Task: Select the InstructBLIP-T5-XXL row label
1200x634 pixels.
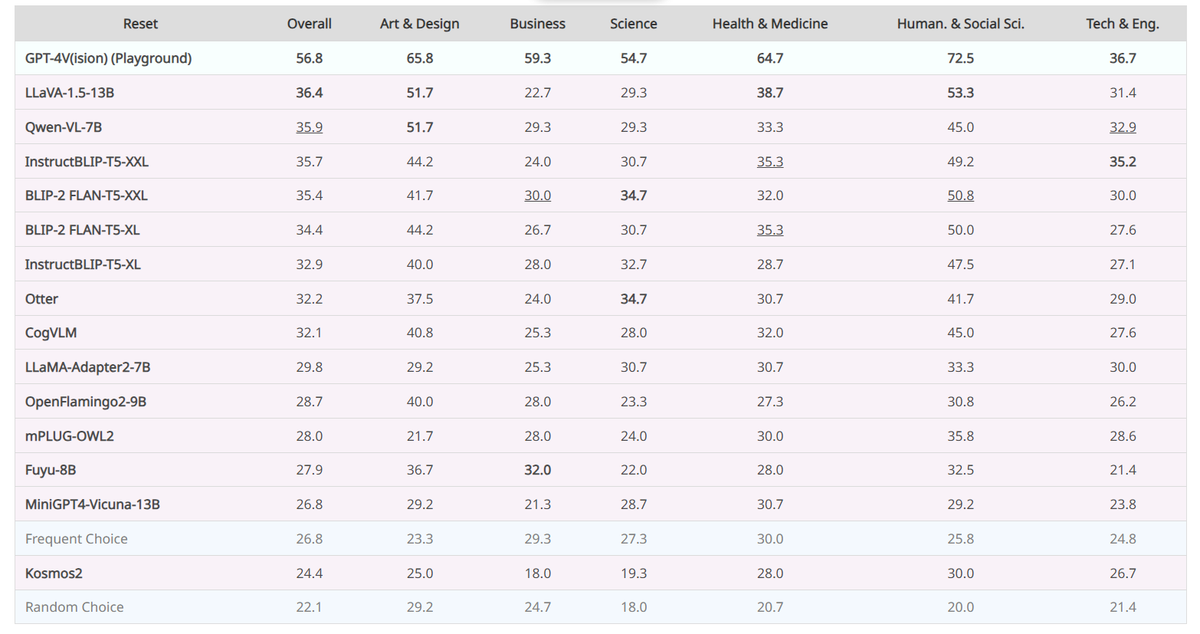Action: [x=87, y=161]
